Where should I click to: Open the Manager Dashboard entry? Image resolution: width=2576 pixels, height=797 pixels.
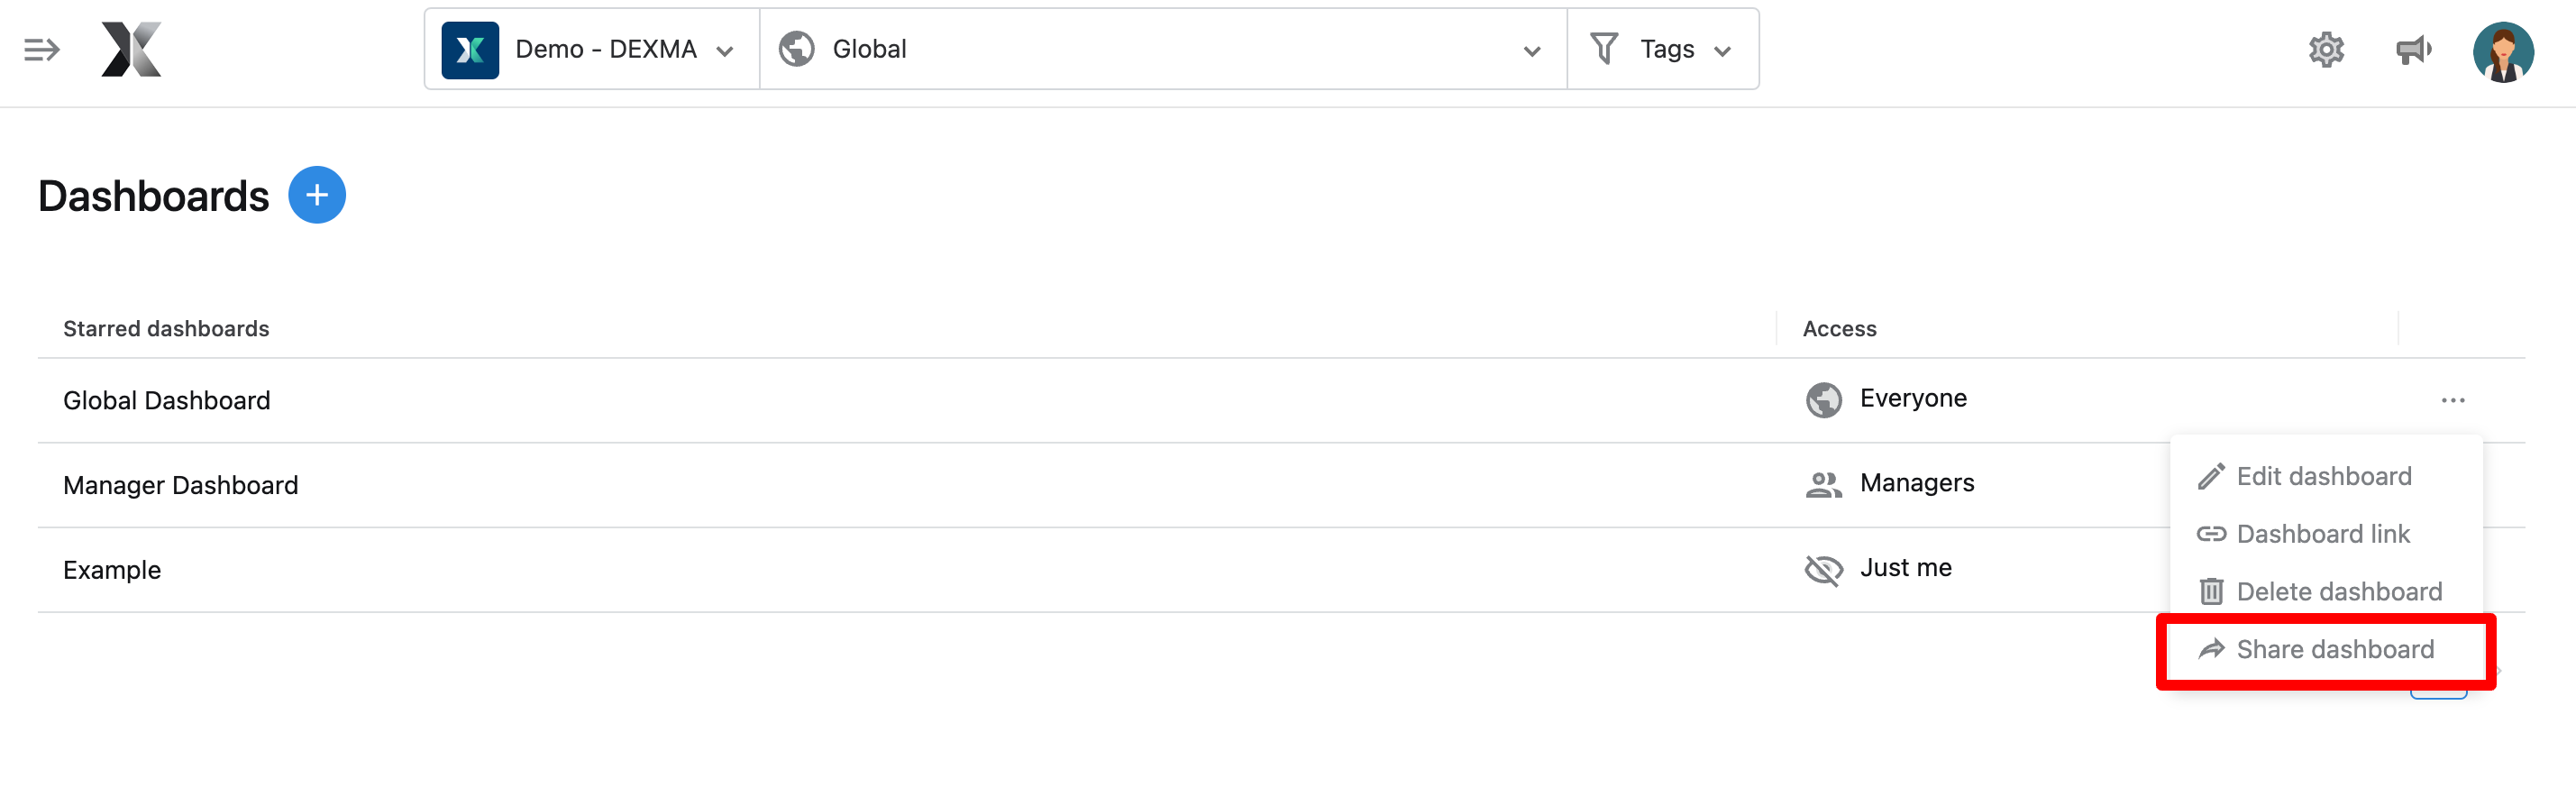pyautogui.click(x=181, y=486)
